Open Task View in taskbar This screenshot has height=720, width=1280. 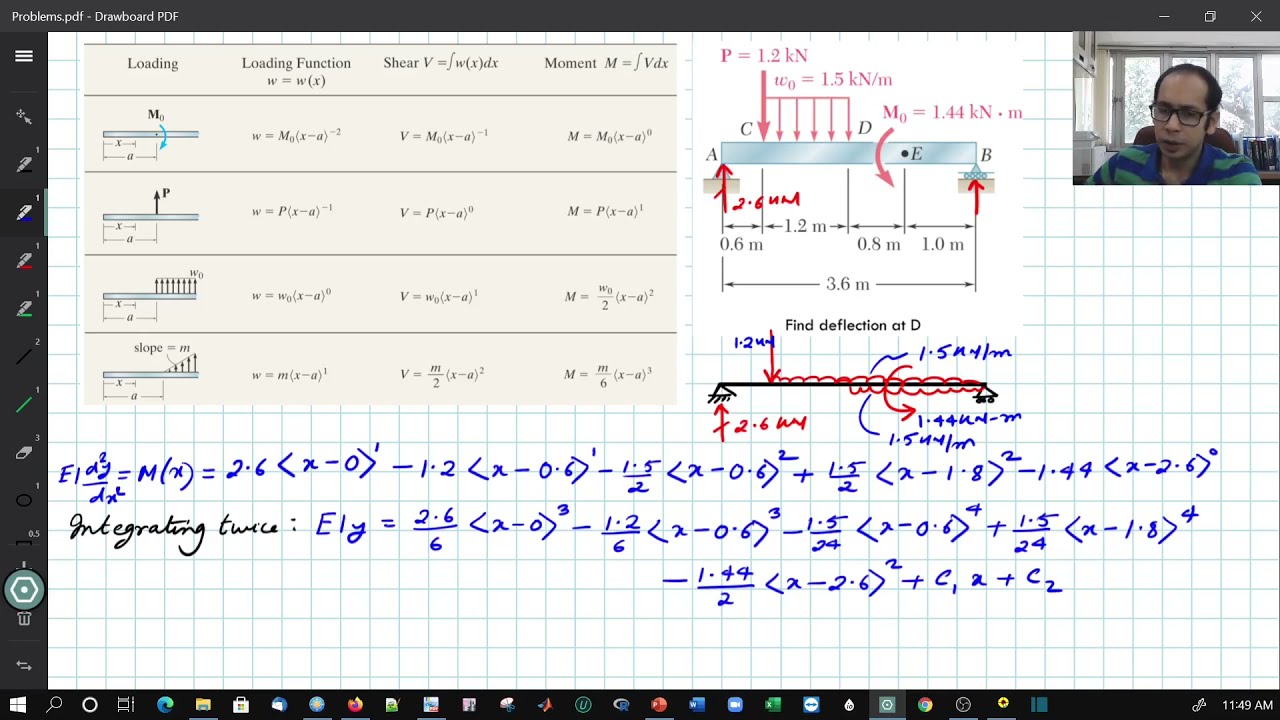(126, 705)
